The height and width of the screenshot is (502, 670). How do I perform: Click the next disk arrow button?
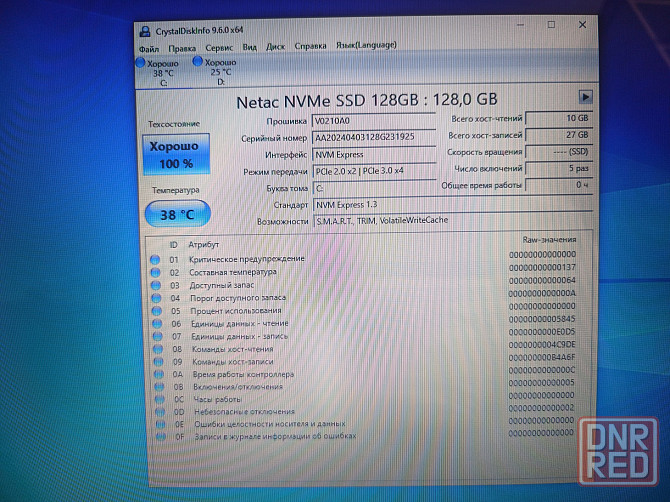(585, 97)
